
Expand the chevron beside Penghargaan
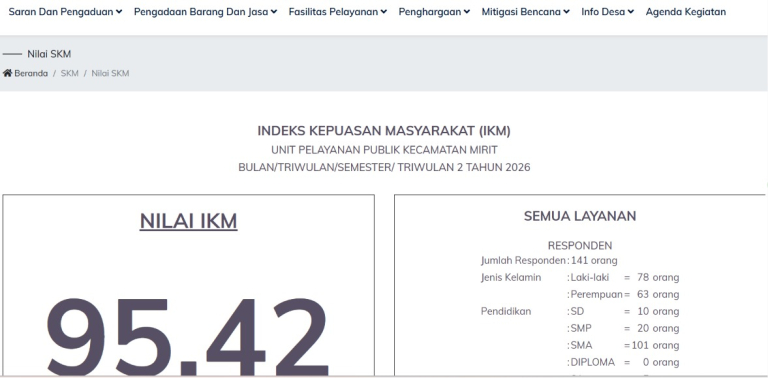pos(467,12)
